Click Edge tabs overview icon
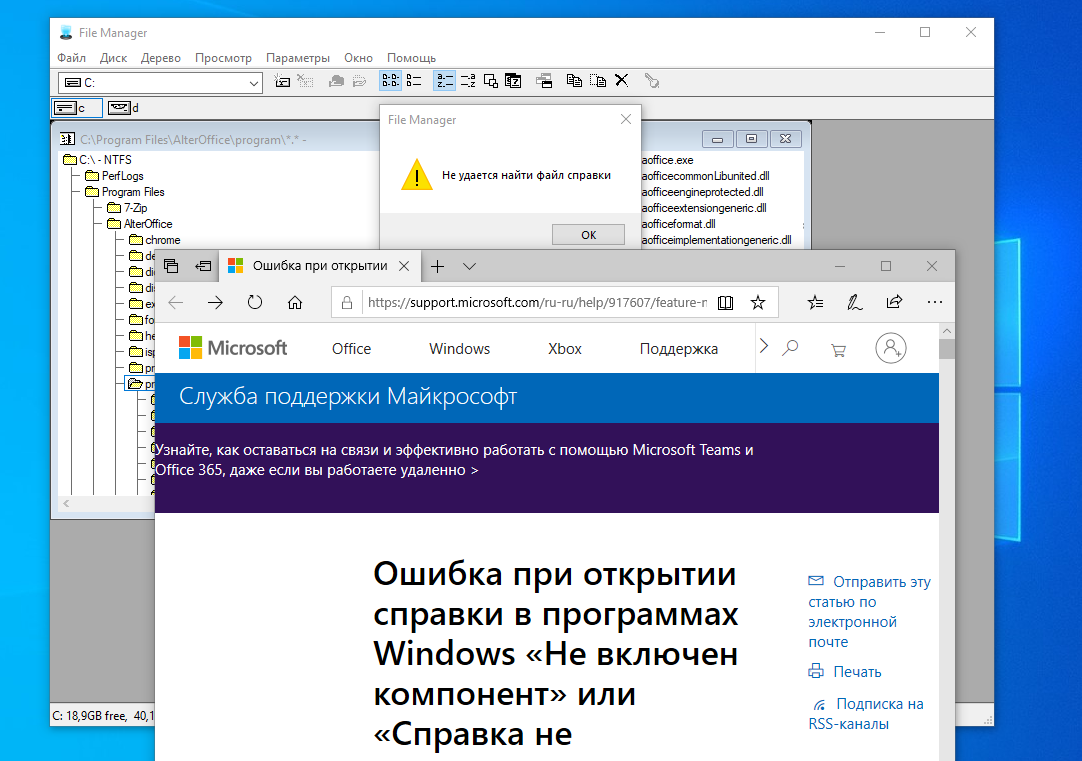1082x761 pixels. pyautogui.click(x=171, y=266)
